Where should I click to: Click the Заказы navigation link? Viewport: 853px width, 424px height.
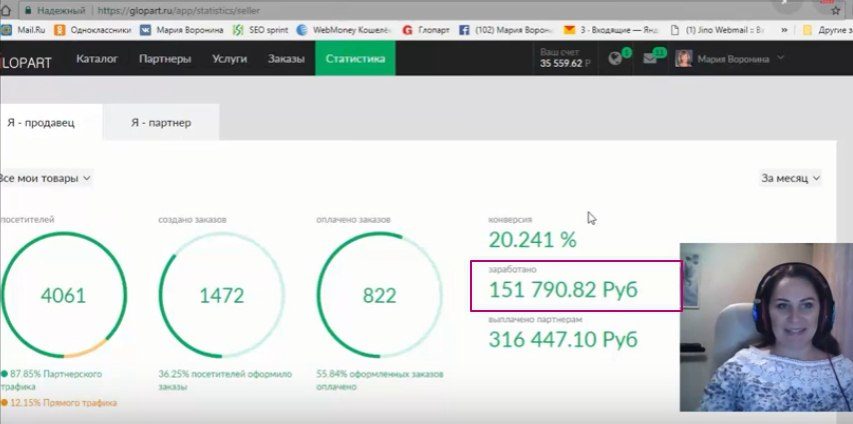[x=286, y=59]
